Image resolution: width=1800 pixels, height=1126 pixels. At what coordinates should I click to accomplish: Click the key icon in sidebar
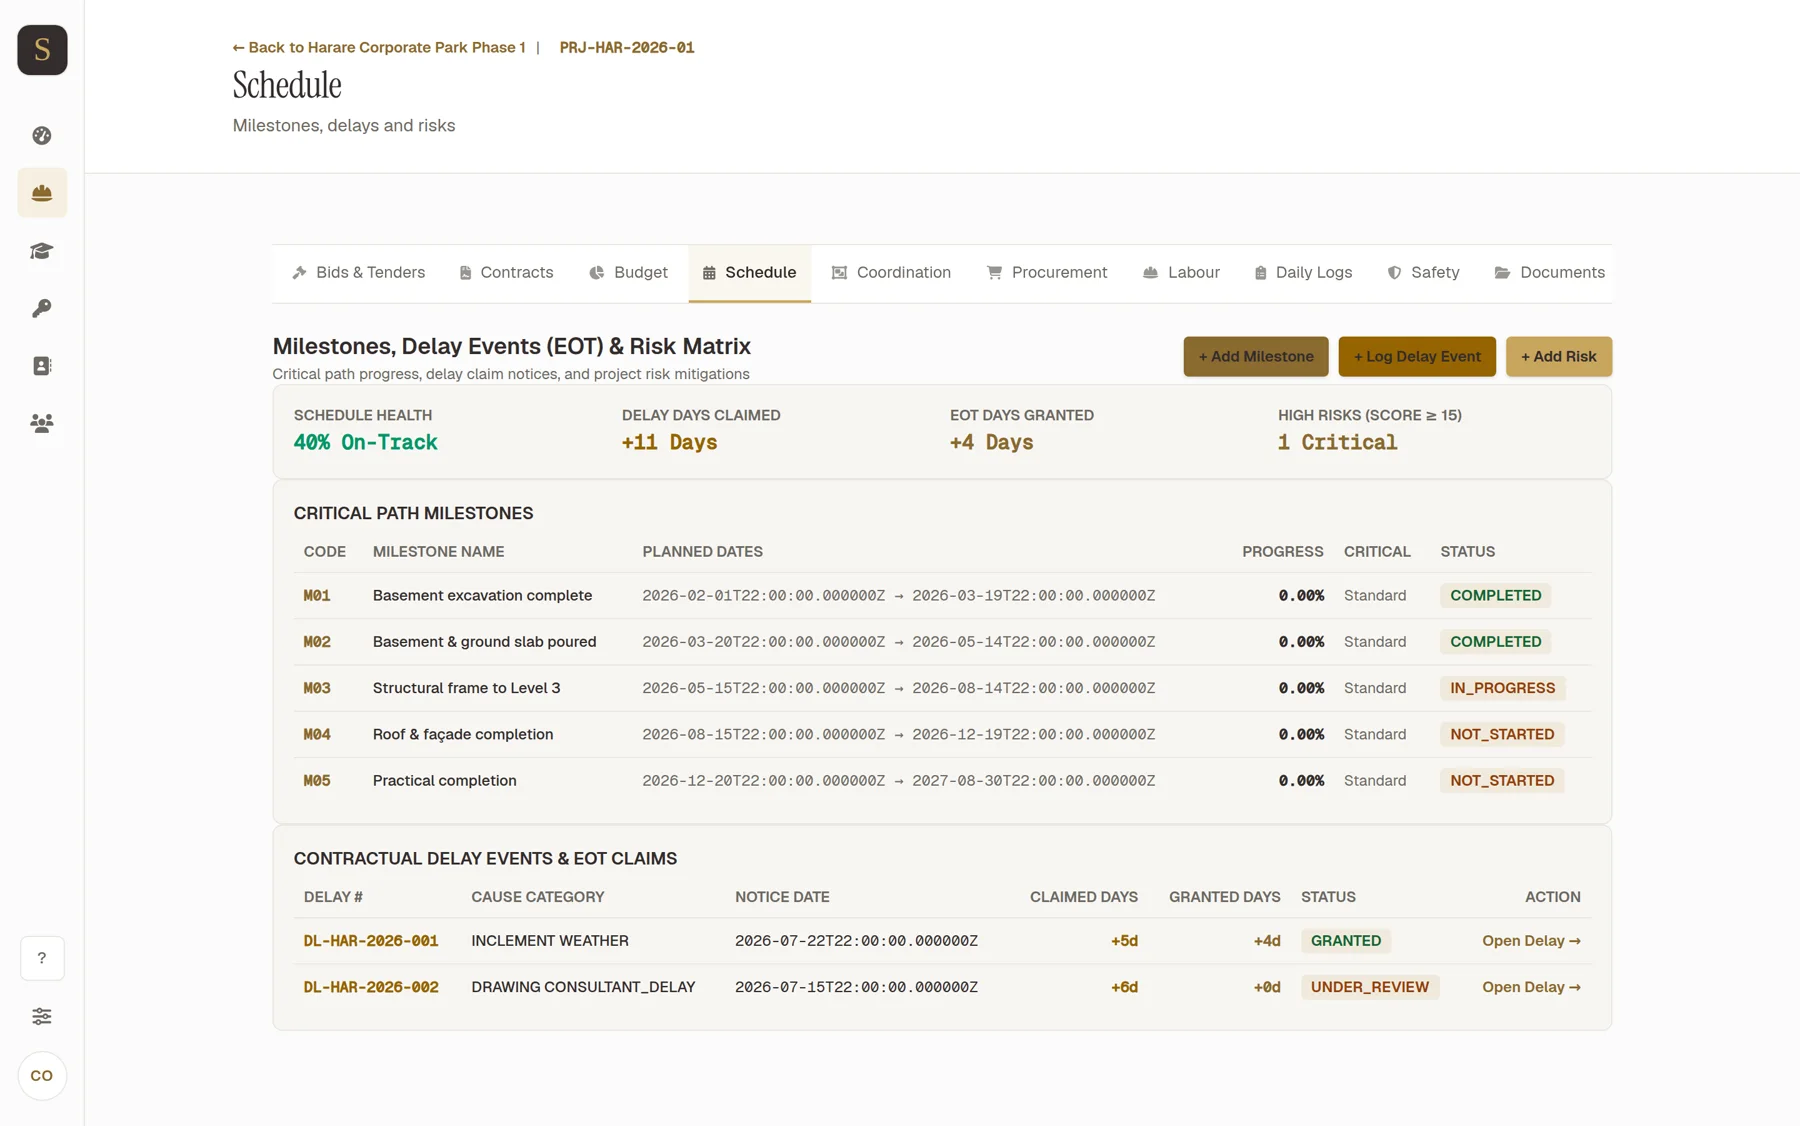coord(42,308)
